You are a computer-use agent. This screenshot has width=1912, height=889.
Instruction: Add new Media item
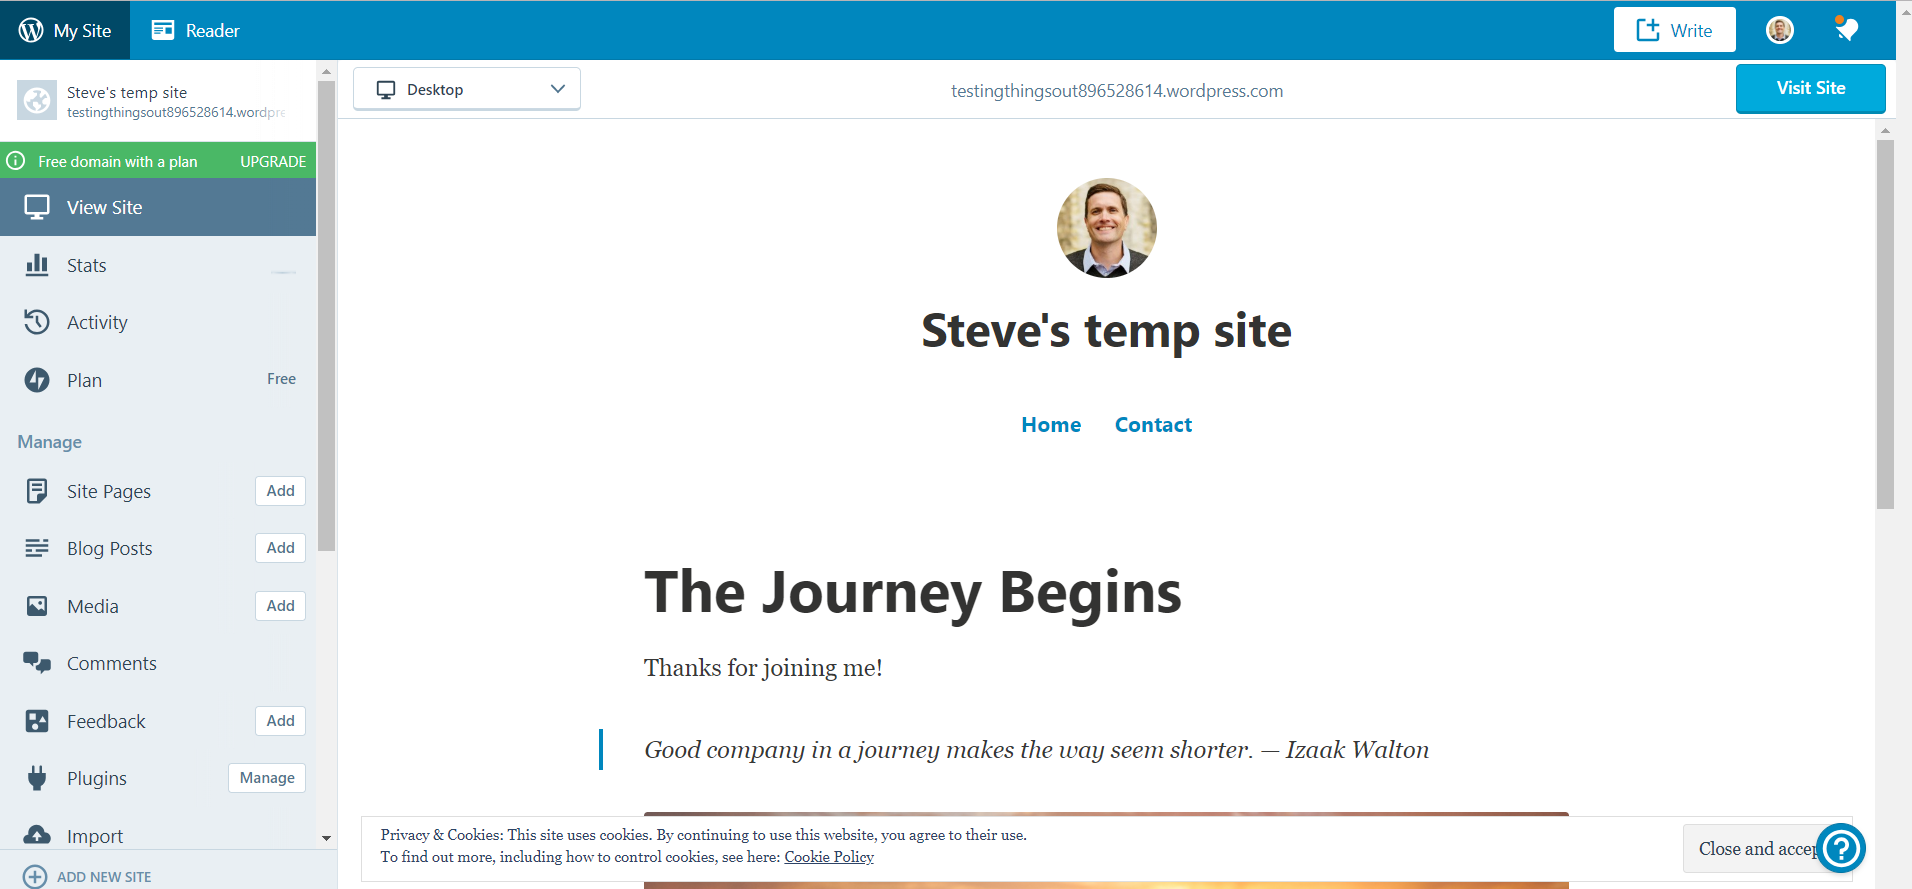pyautogui.click(x=280, y=606)
